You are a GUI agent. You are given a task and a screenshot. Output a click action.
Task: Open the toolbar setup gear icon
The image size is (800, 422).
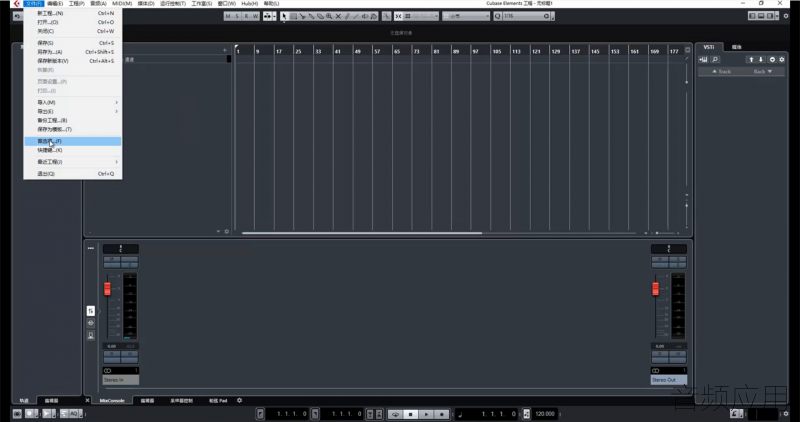786,16
